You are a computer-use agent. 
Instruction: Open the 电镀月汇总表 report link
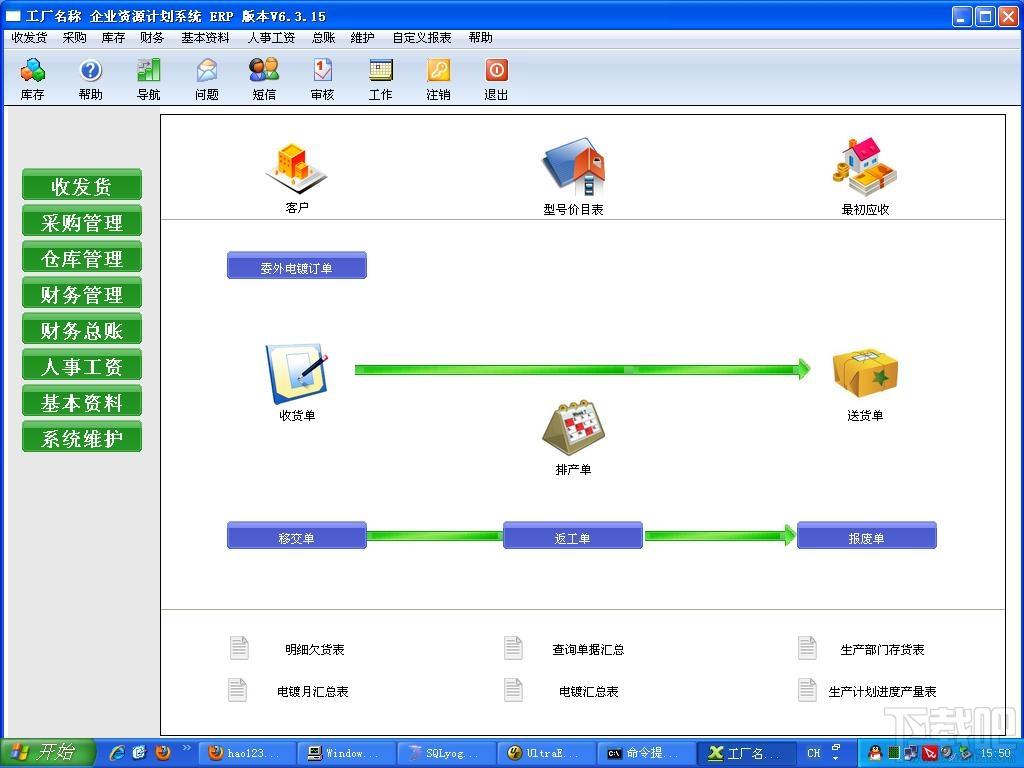[x=312, y=691]
